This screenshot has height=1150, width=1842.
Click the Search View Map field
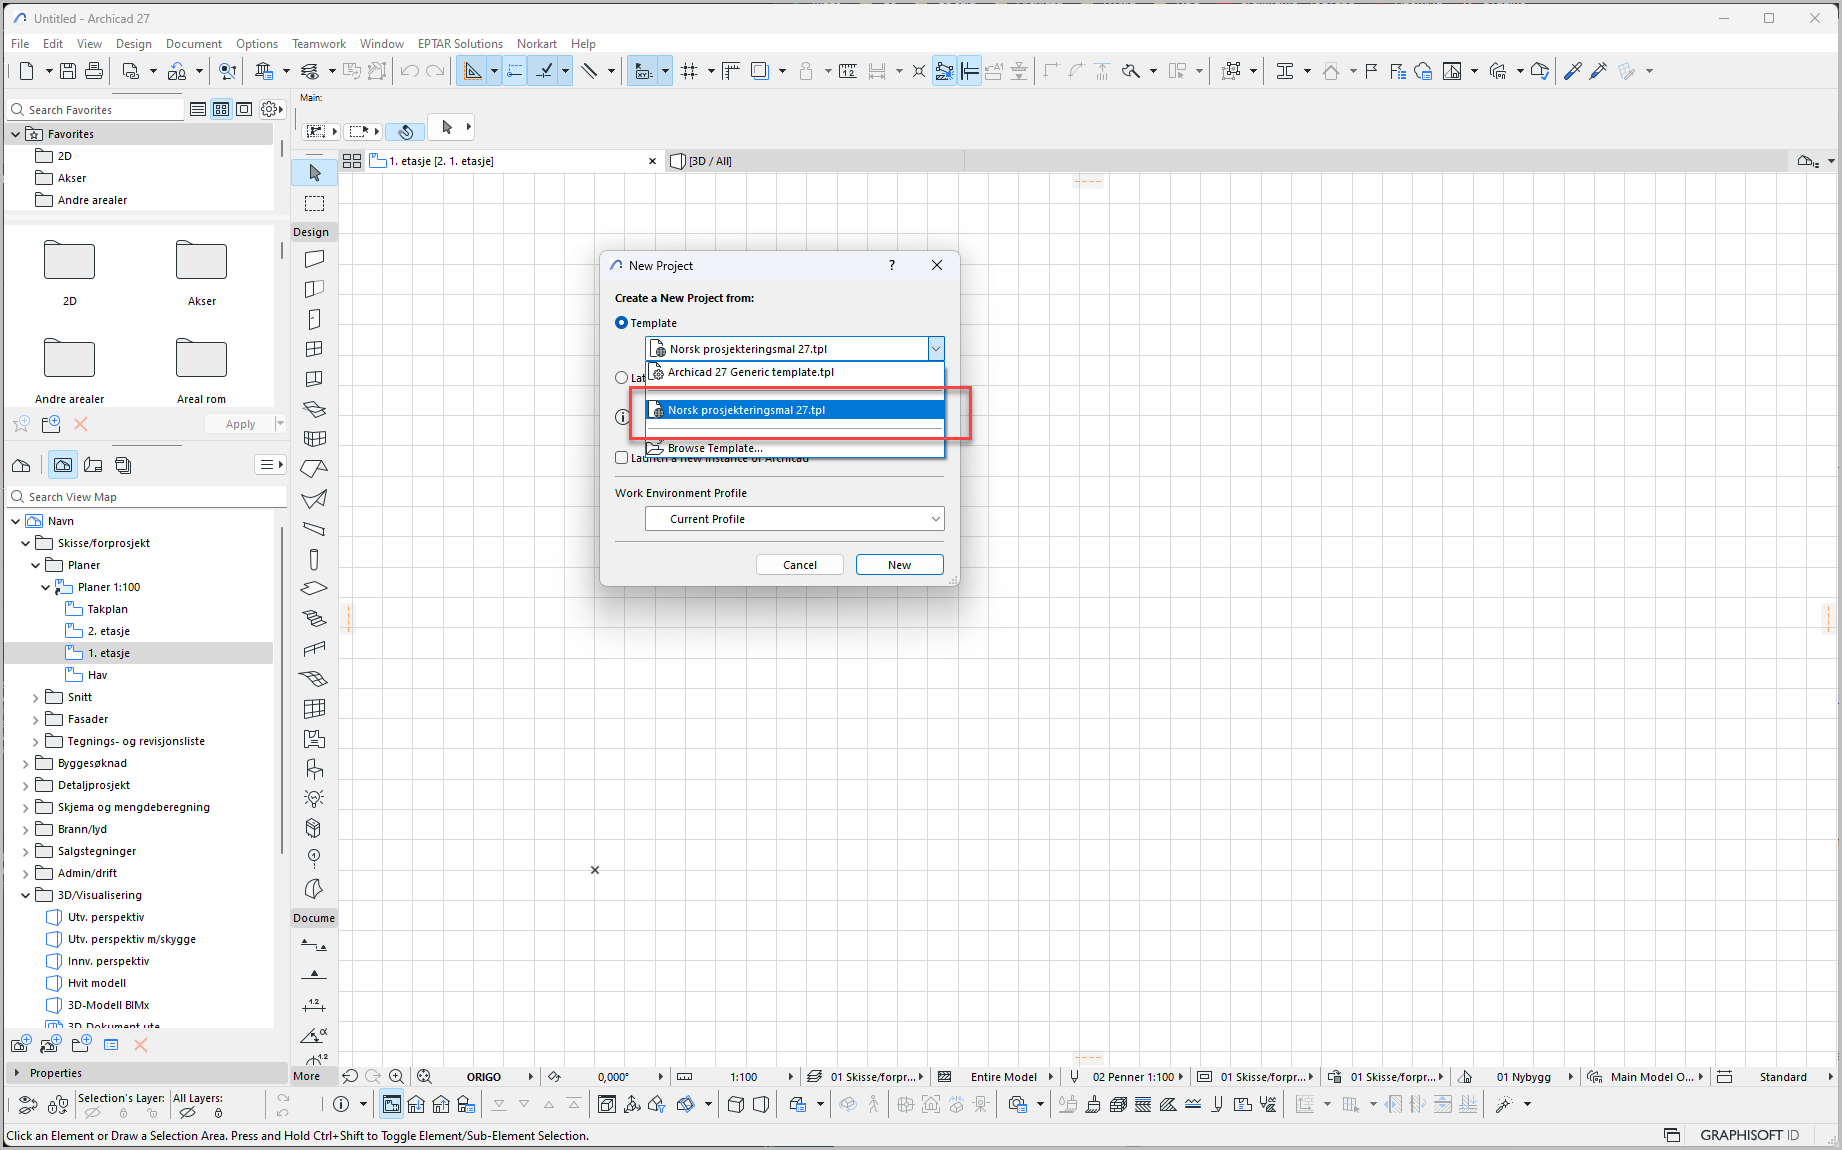pyautogui.click(x=150, y=497)
